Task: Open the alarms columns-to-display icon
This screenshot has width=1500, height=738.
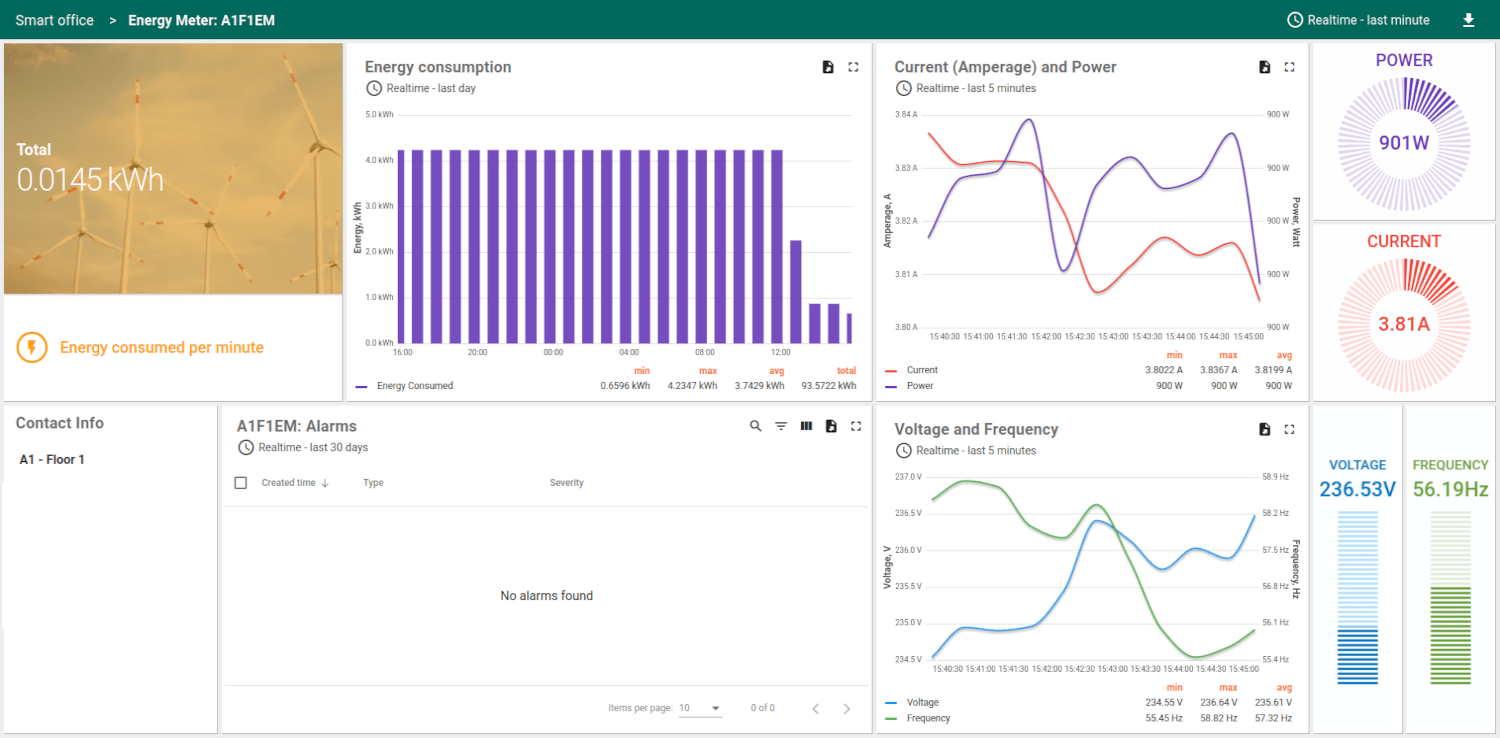Action: [x=806, y=426]
